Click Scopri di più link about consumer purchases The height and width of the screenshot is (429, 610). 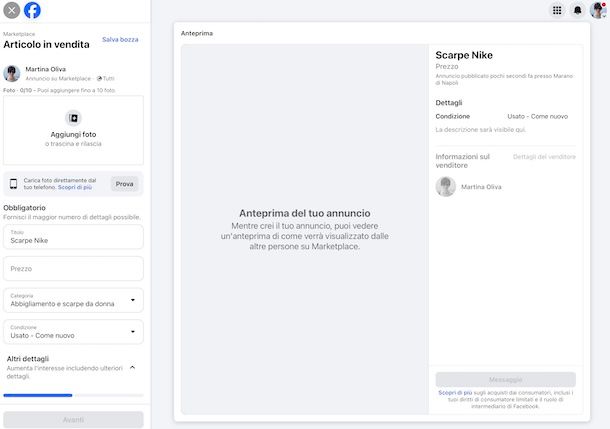pyautogui.click(x=455, y=393)
